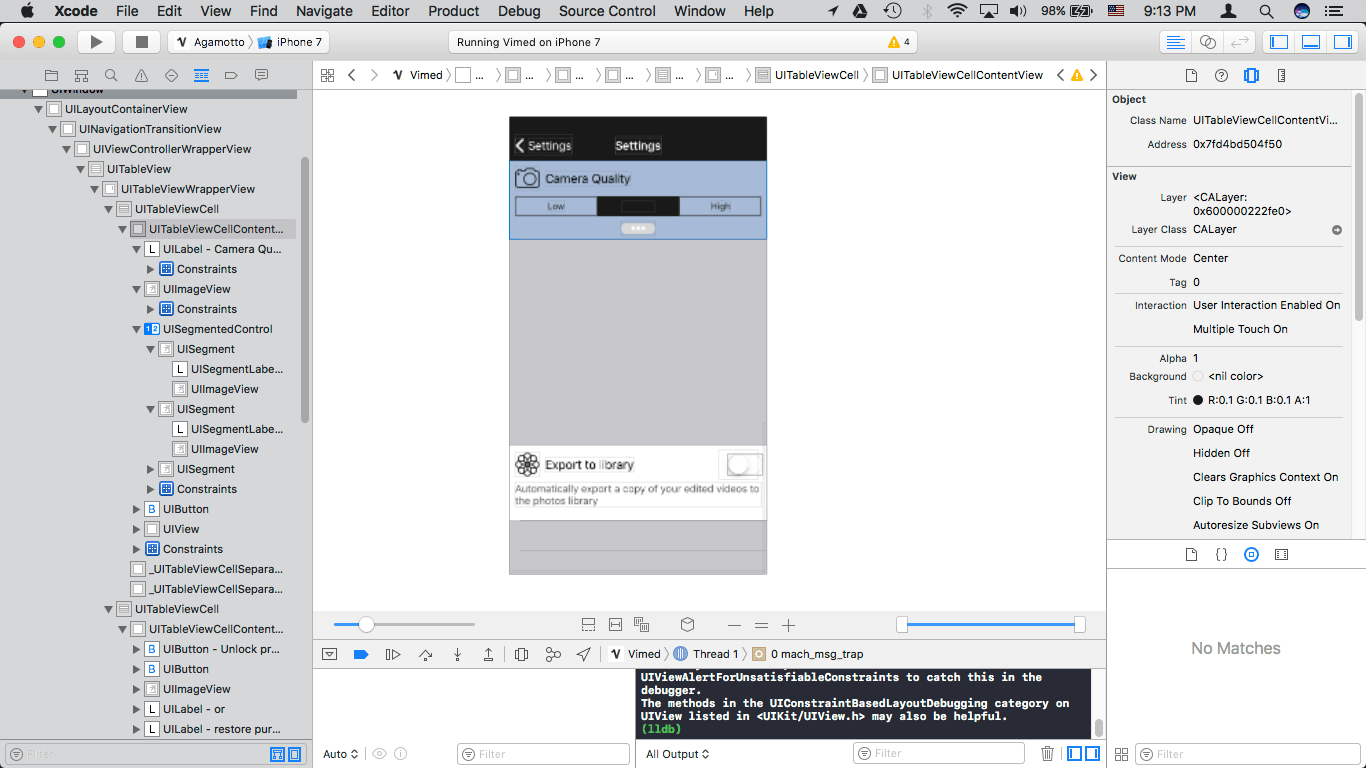This screenshot has height=768, width=1366.
Task: Go back in the jump bar history
Action: [x=352, y=75]
